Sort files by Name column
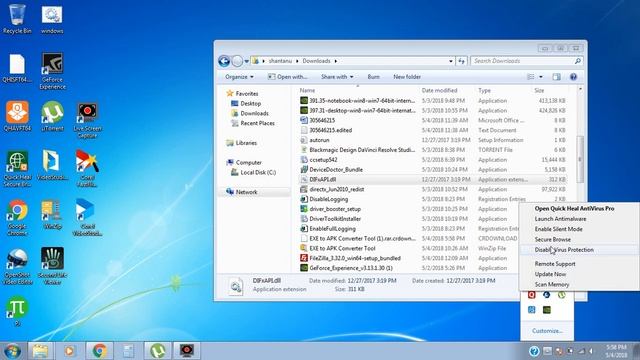Image resolution: width=640 pixels, height=360 pixels. [307, 90]
